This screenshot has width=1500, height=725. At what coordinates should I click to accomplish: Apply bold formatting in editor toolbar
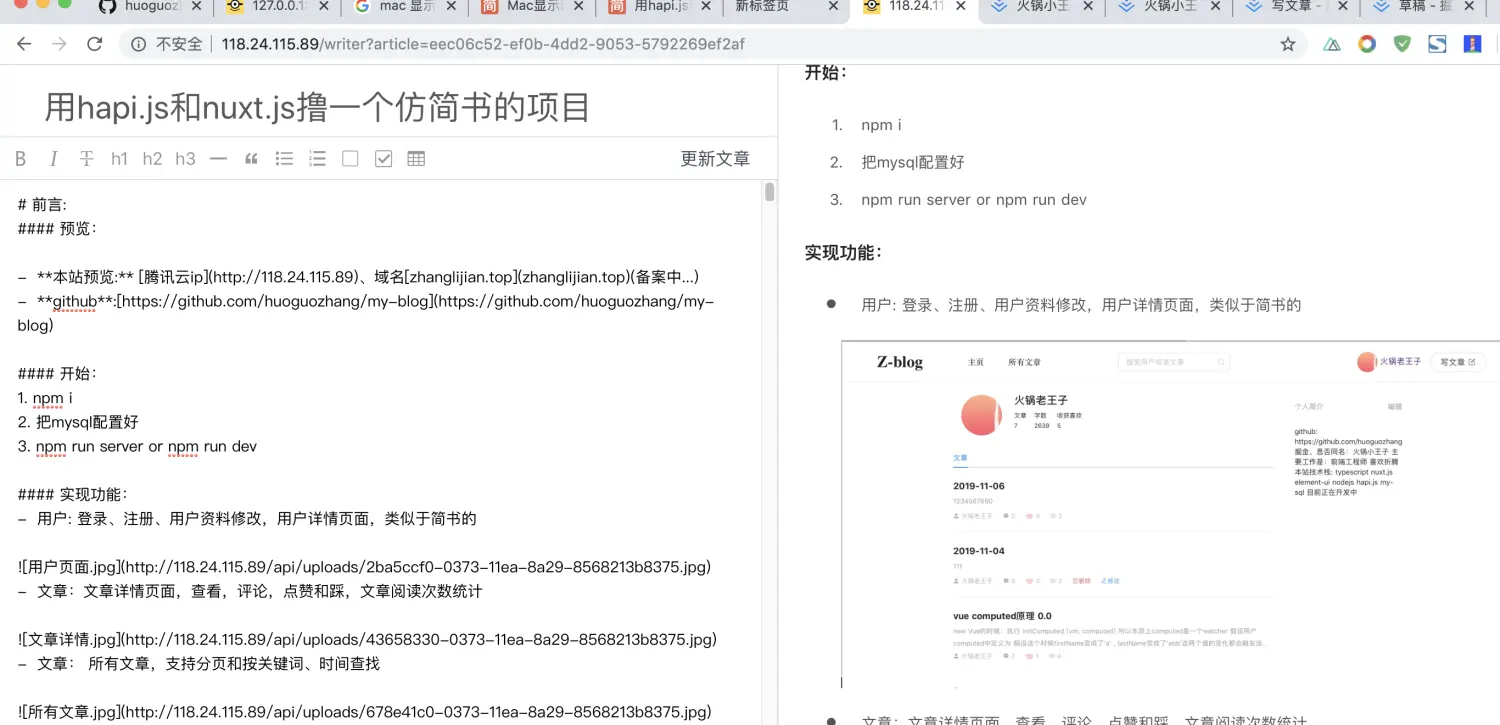coord(20,159)
